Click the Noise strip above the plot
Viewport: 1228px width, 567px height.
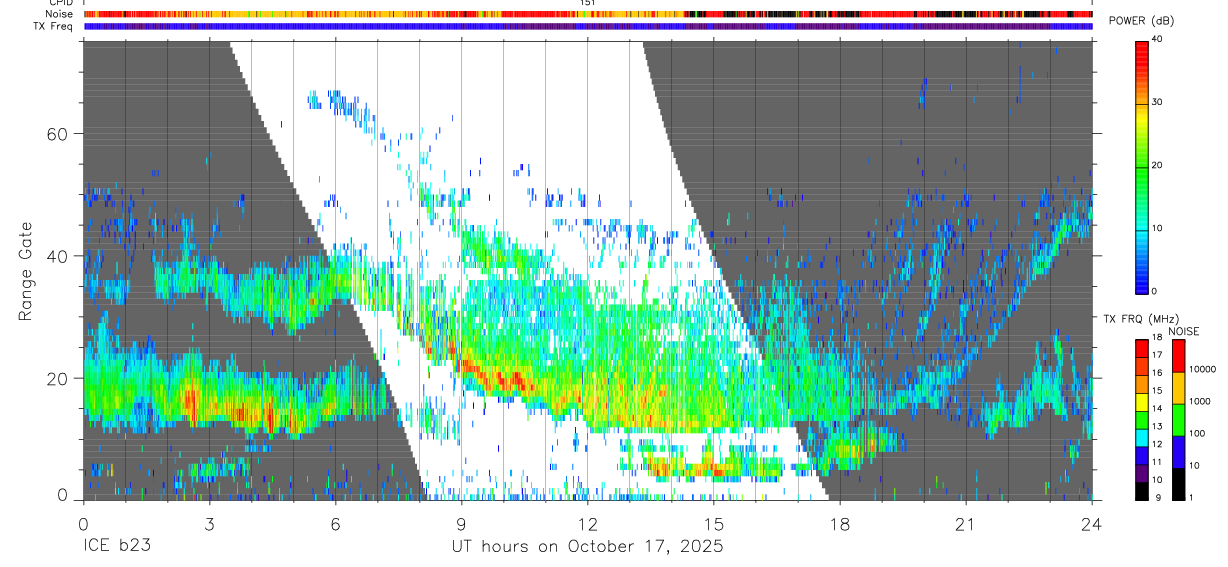tap(588, 14)
